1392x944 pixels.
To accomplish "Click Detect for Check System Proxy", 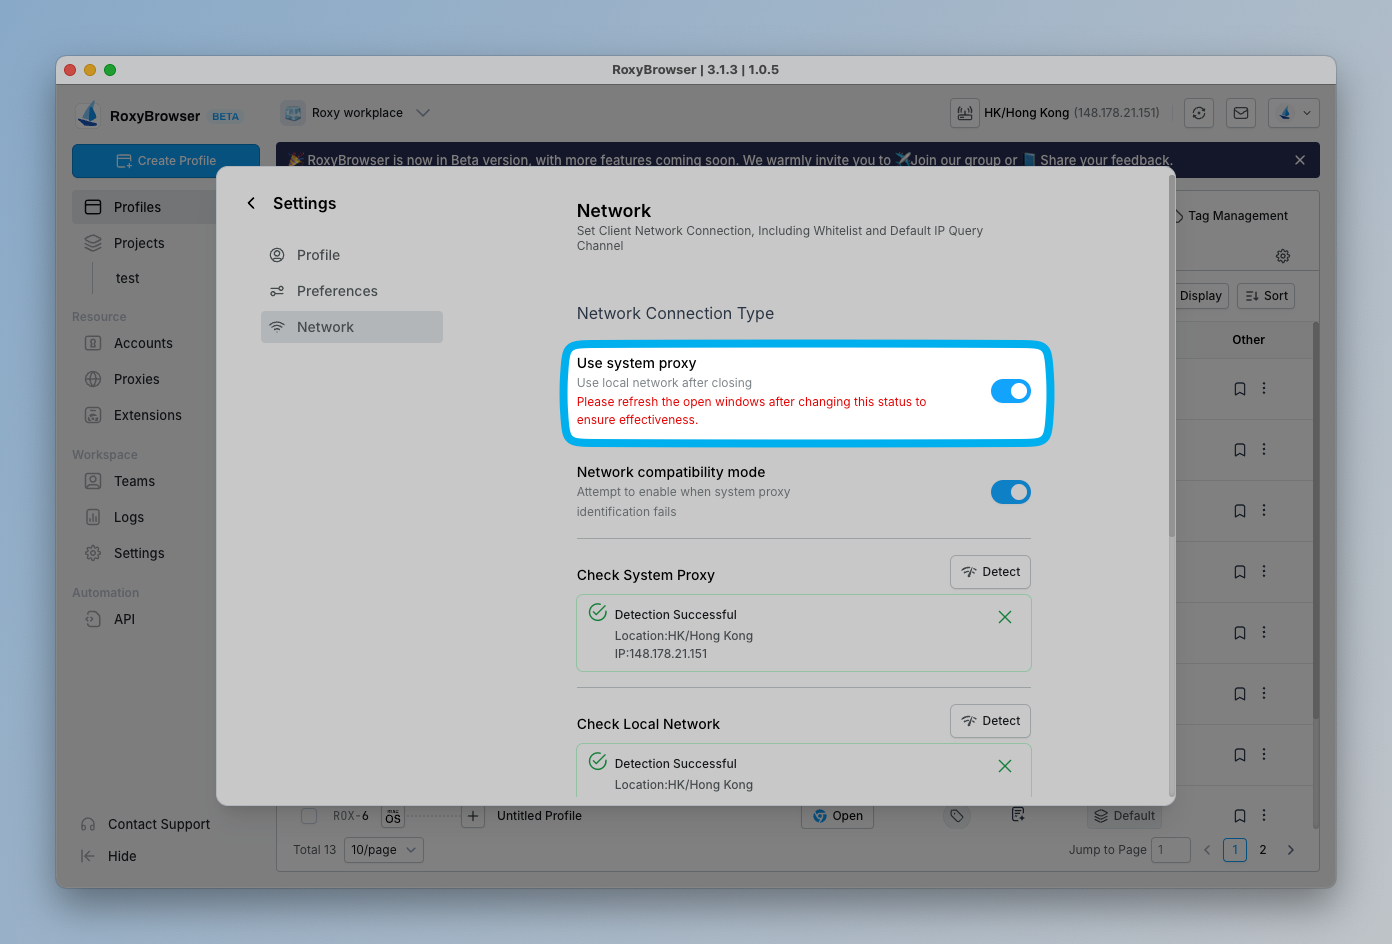I will pyautogui.click(x=991, y=572).
